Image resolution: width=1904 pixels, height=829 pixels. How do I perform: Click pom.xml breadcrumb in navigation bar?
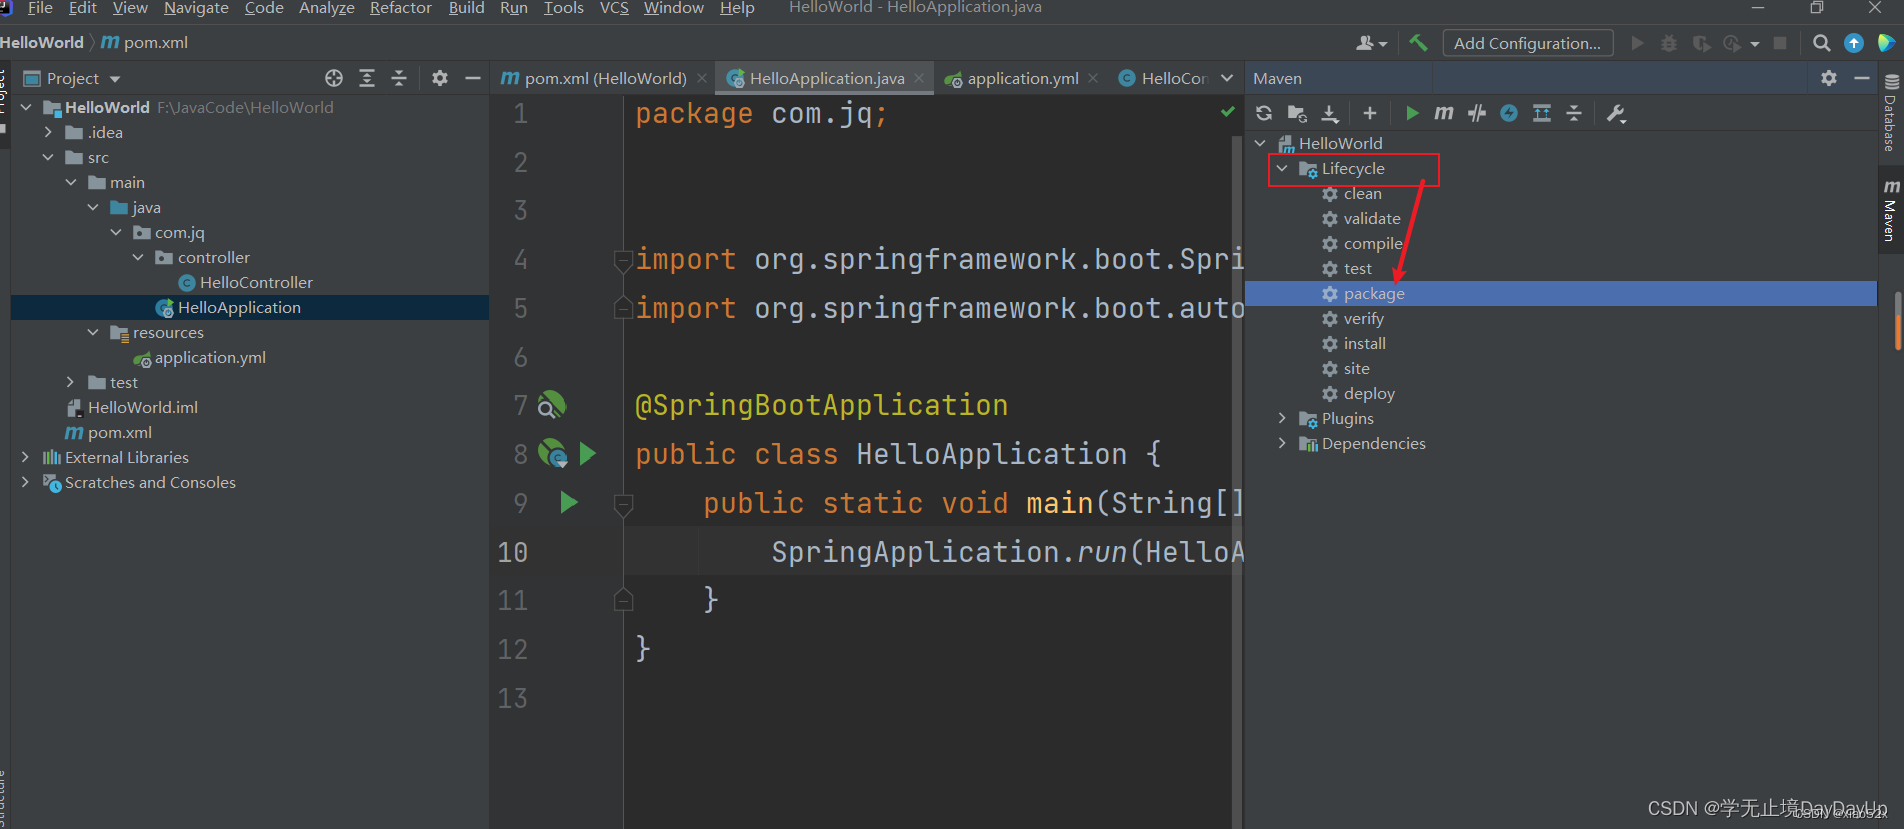coord(145,43)
